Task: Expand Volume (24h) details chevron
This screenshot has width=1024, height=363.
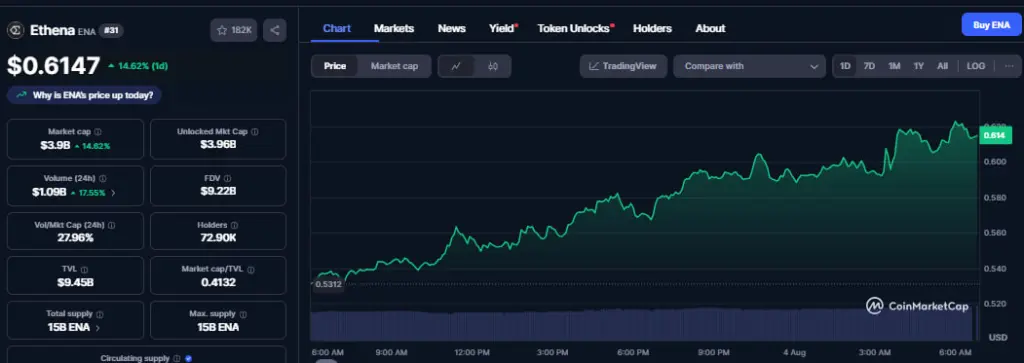Action: [113, 193]
